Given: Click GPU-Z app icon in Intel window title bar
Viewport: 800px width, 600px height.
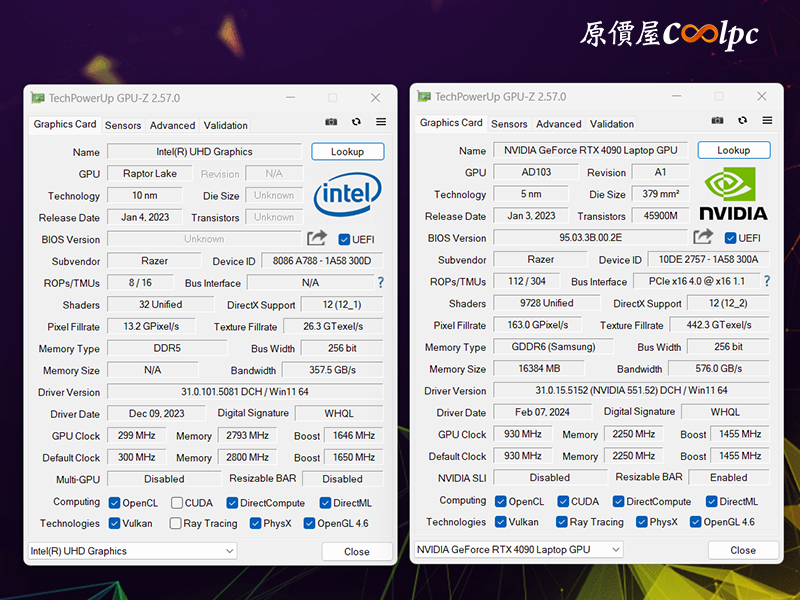Looking at the screenshot, I should pos(37,98).
